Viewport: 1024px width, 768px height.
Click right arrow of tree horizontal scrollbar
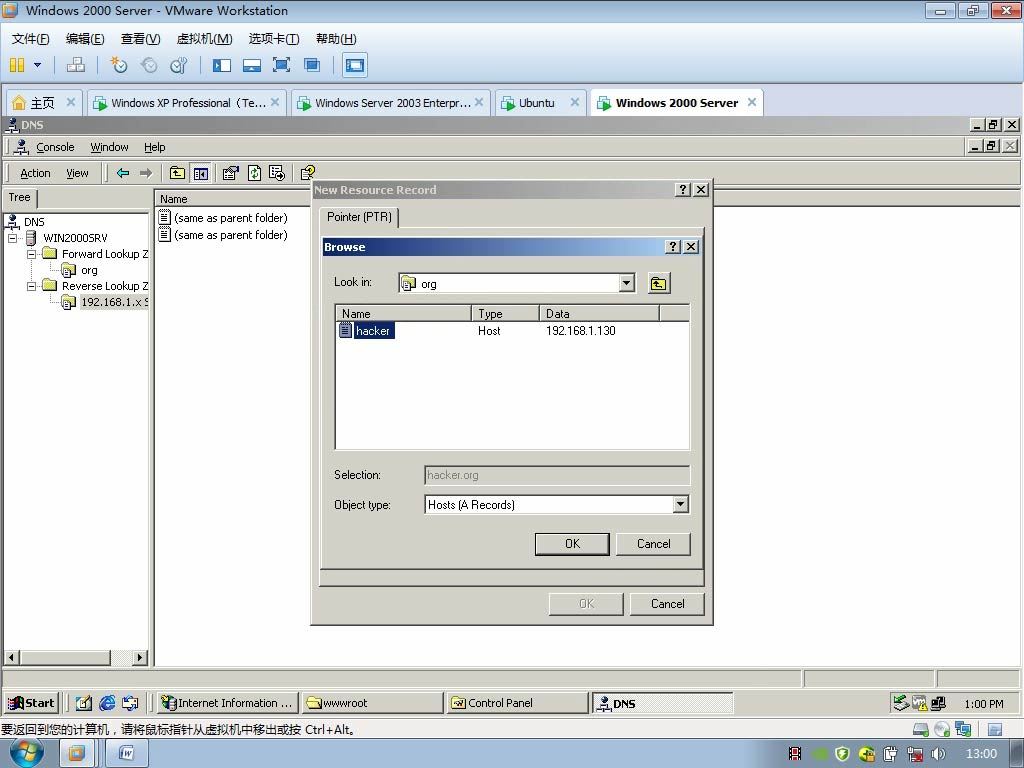pyautogui.click(x=140, y=657)
